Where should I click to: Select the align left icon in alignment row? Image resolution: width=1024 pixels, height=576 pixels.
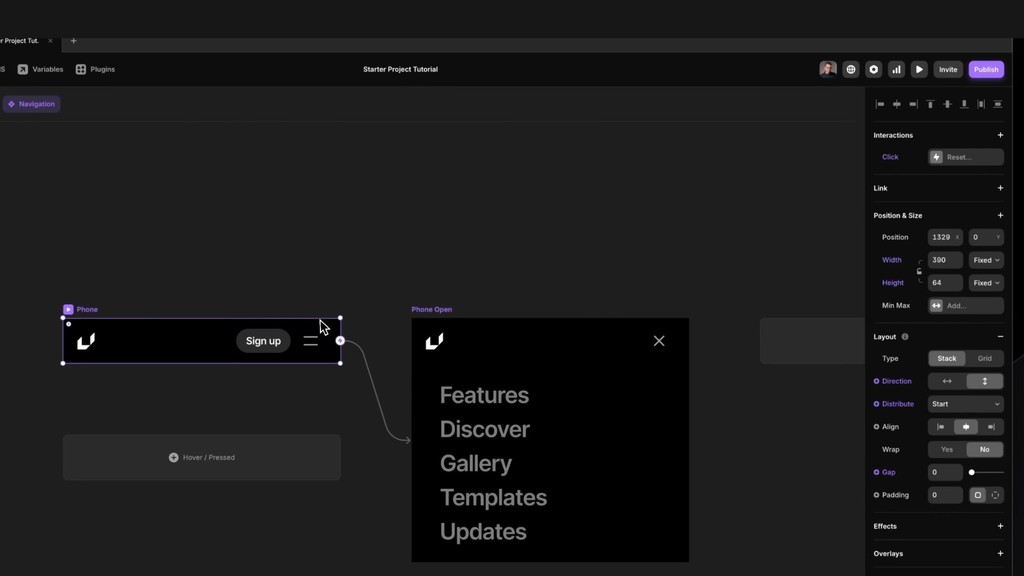[880, 104]
